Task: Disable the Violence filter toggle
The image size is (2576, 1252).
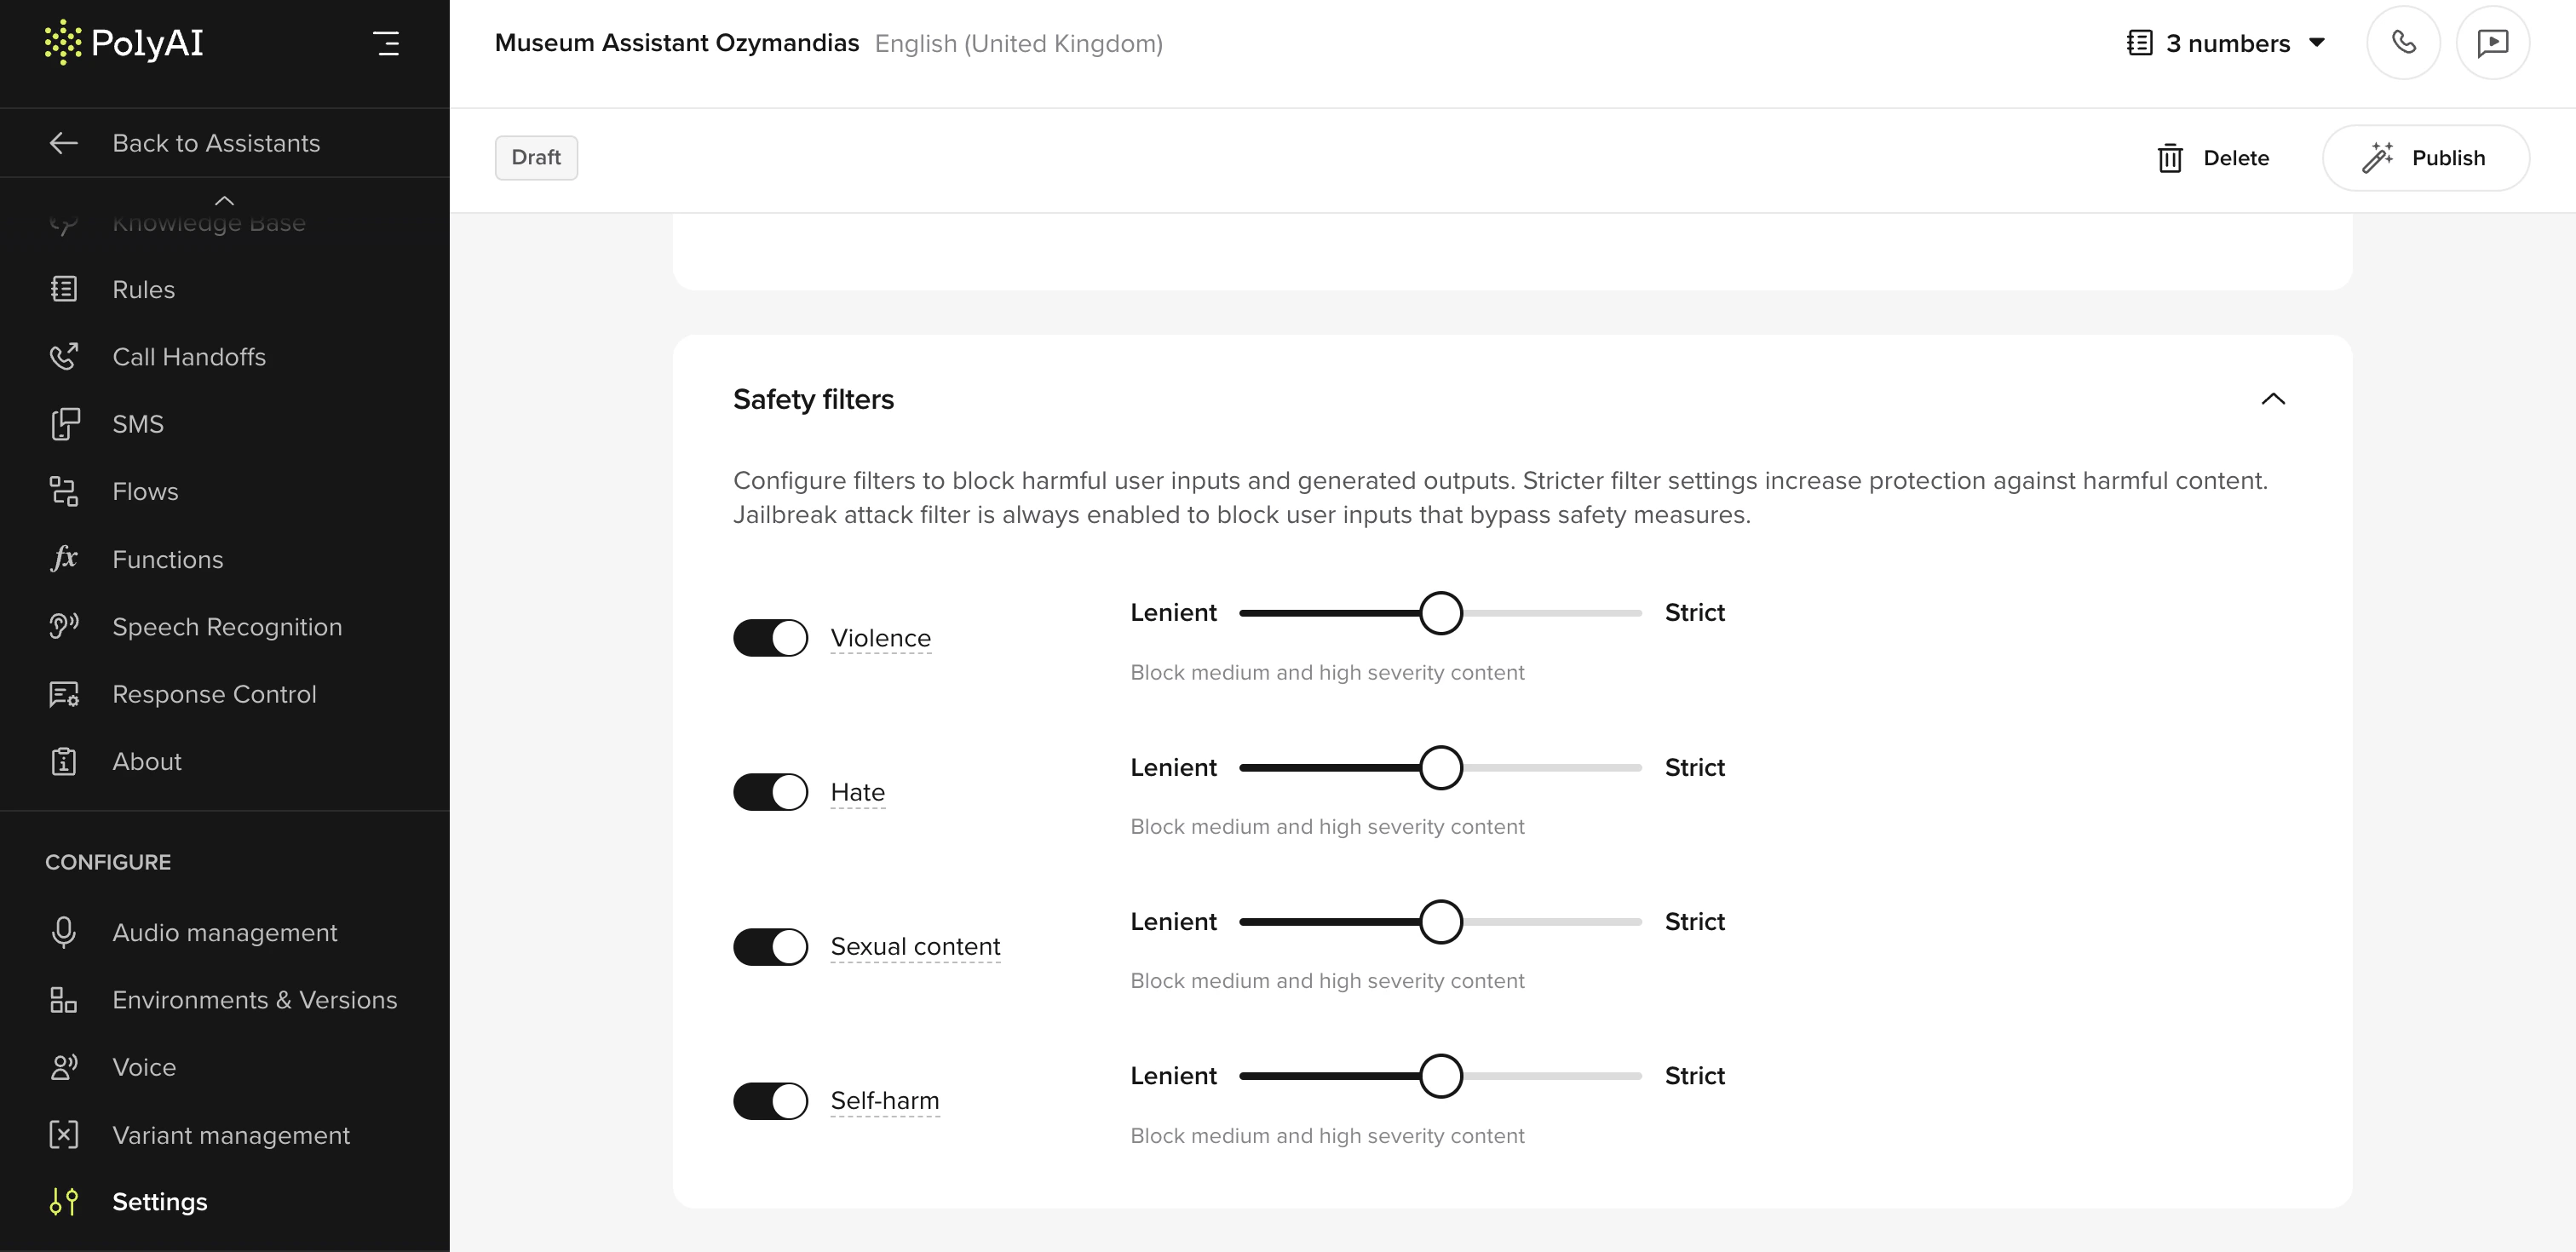Action: tap(770, 638)
